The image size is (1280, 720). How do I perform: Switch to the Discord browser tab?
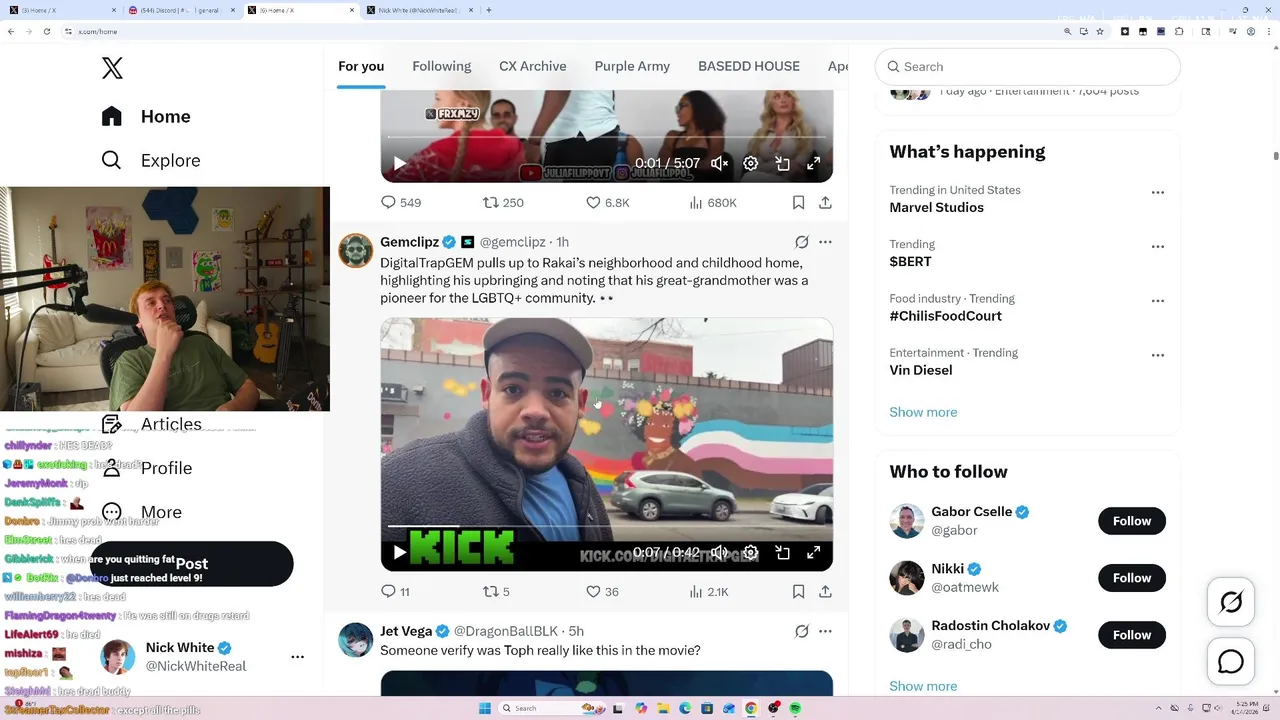click(180, 10)
